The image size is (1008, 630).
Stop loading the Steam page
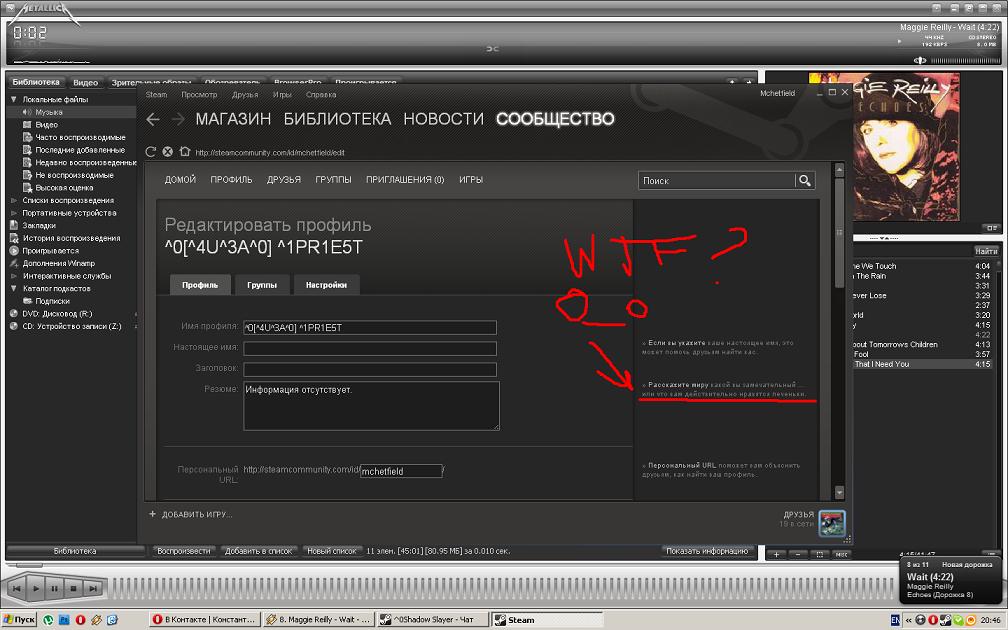pyautogui.click(x=167, y=152)
